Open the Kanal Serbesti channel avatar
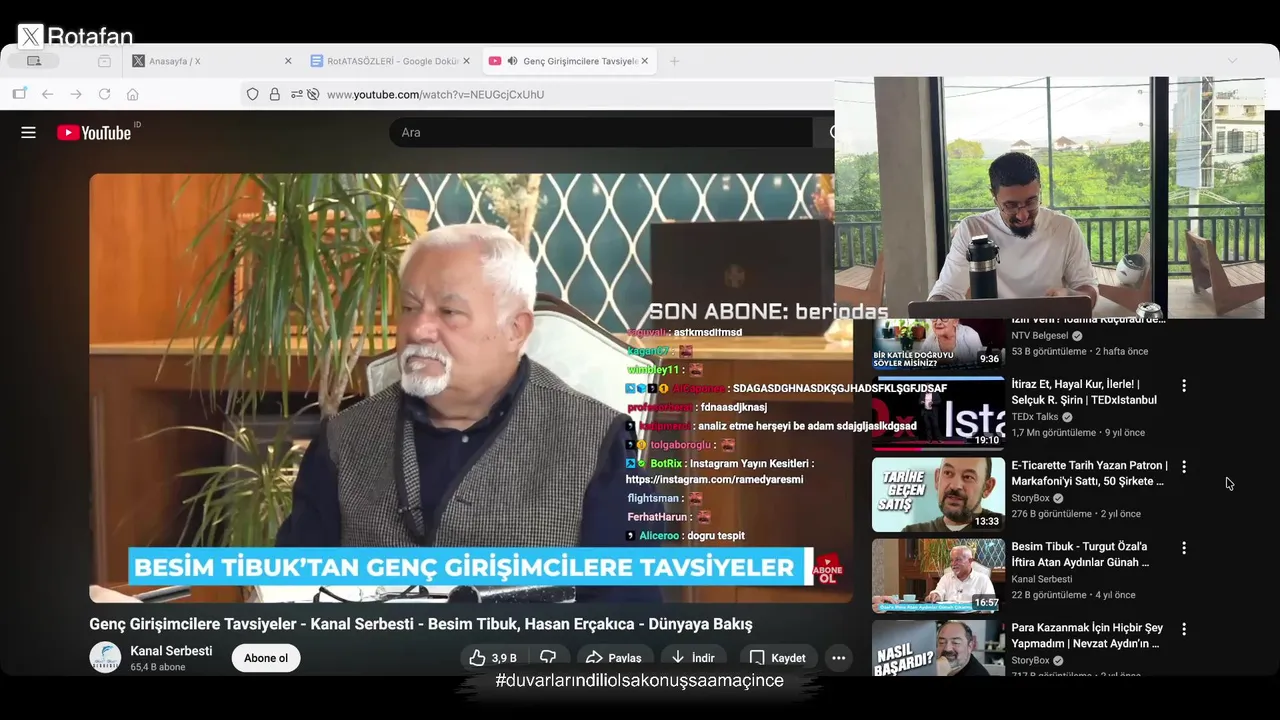 click(105, 657)
